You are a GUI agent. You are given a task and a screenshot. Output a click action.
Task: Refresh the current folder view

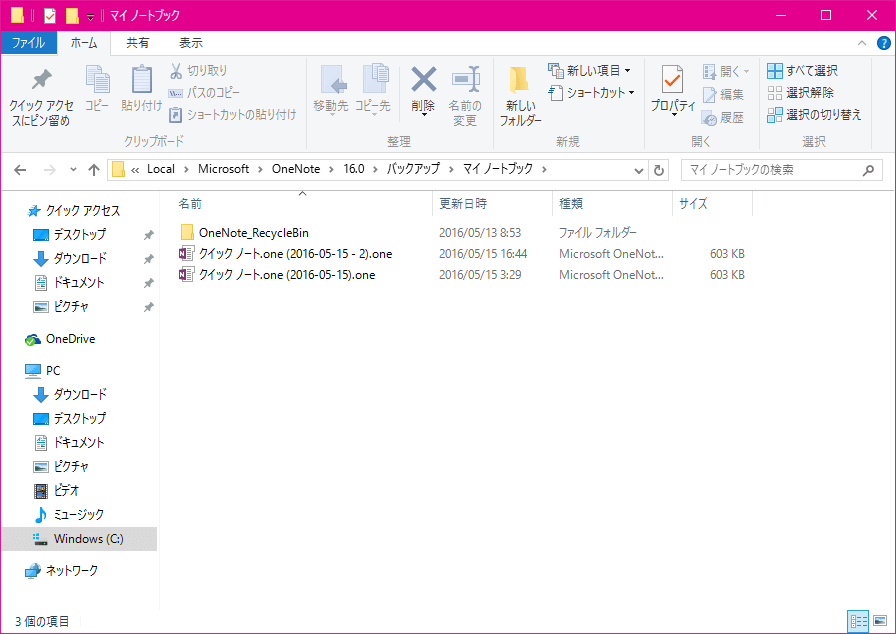tap(659, 170)
